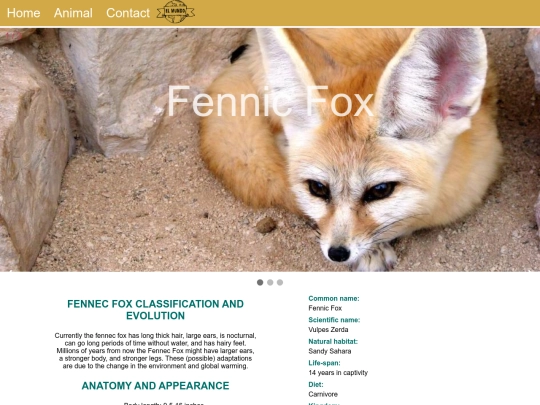Click the Common name label
Viewport: 540px width, 405px height.
334,299
